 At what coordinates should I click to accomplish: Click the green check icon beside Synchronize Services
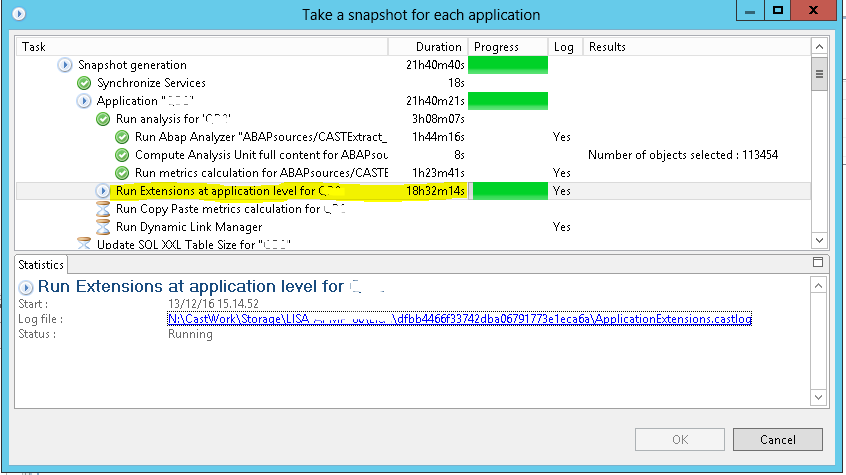click(84, 83)
